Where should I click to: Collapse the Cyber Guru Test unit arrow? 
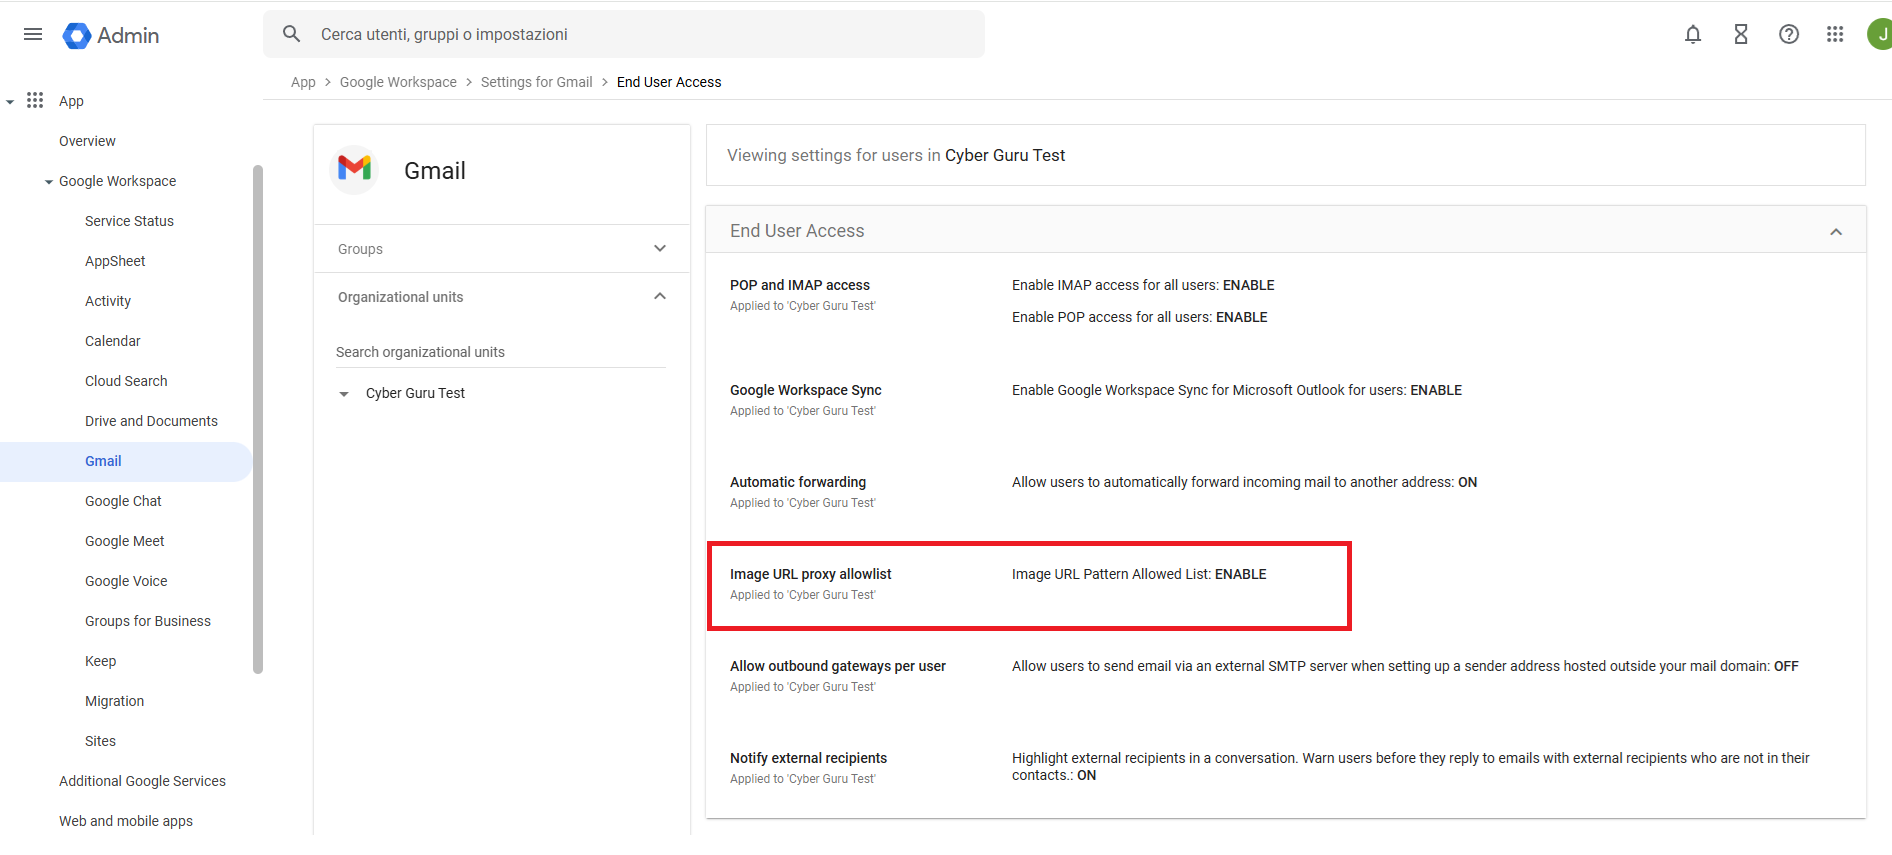click(x=344, y=394)
